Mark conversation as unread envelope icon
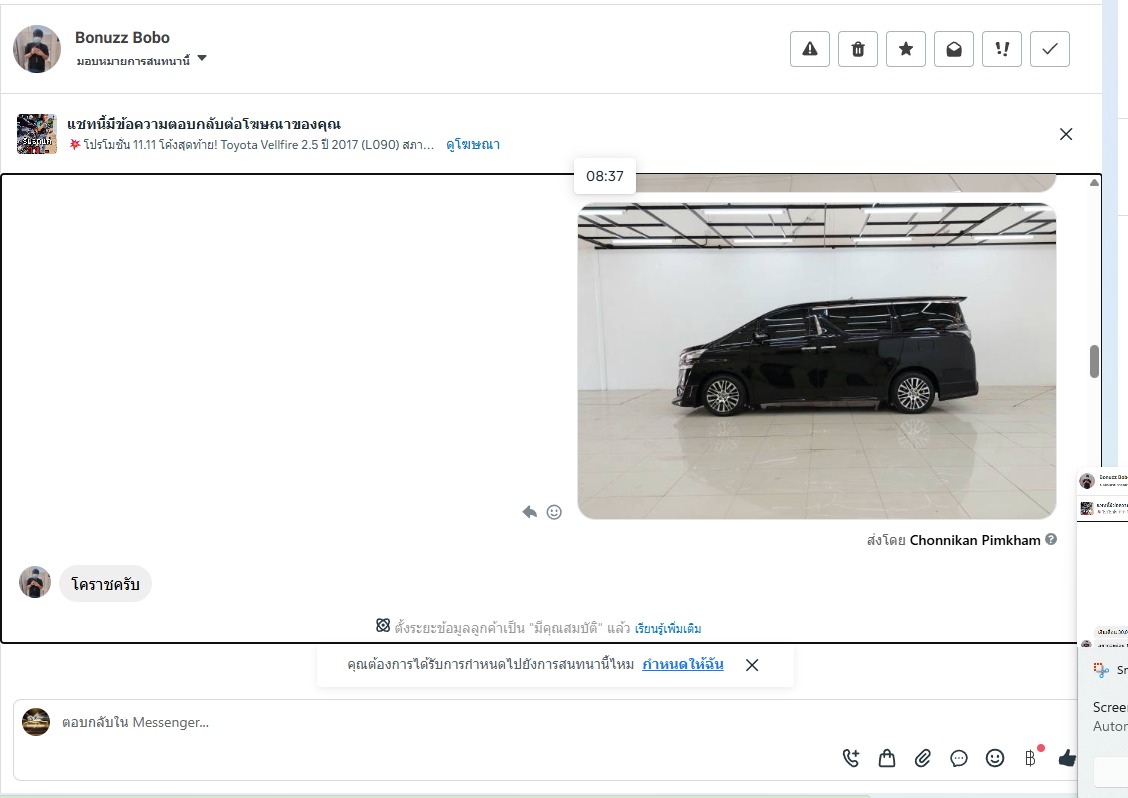This screenshot has width=1128, height=798. (x=954, y=49)
